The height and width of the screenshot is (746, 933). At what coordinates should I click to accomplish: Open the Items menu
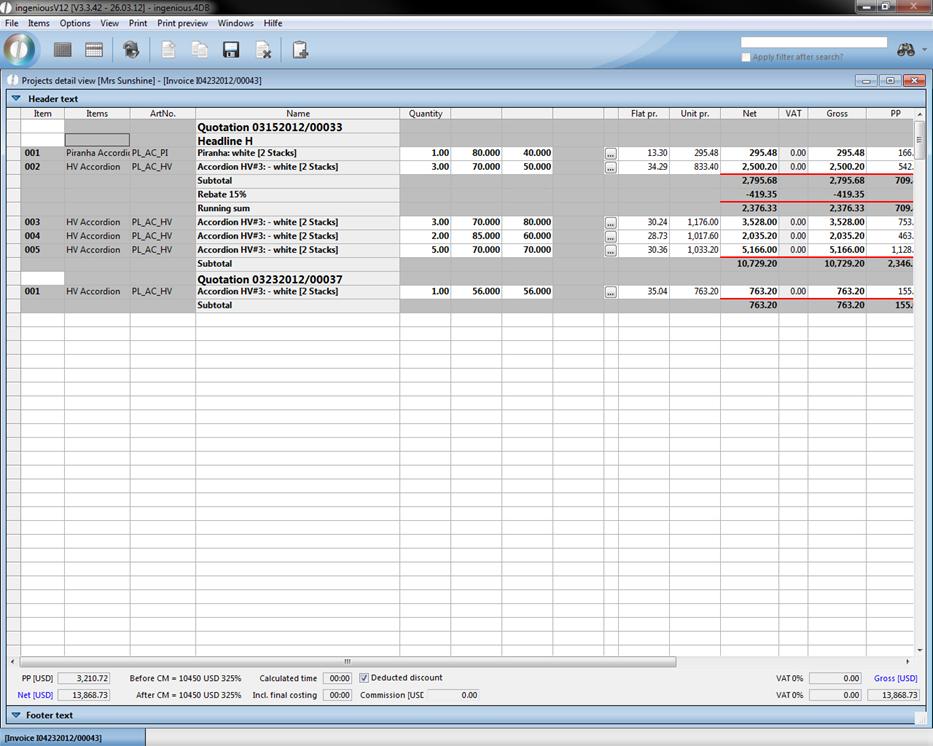(x=38, y=23)
